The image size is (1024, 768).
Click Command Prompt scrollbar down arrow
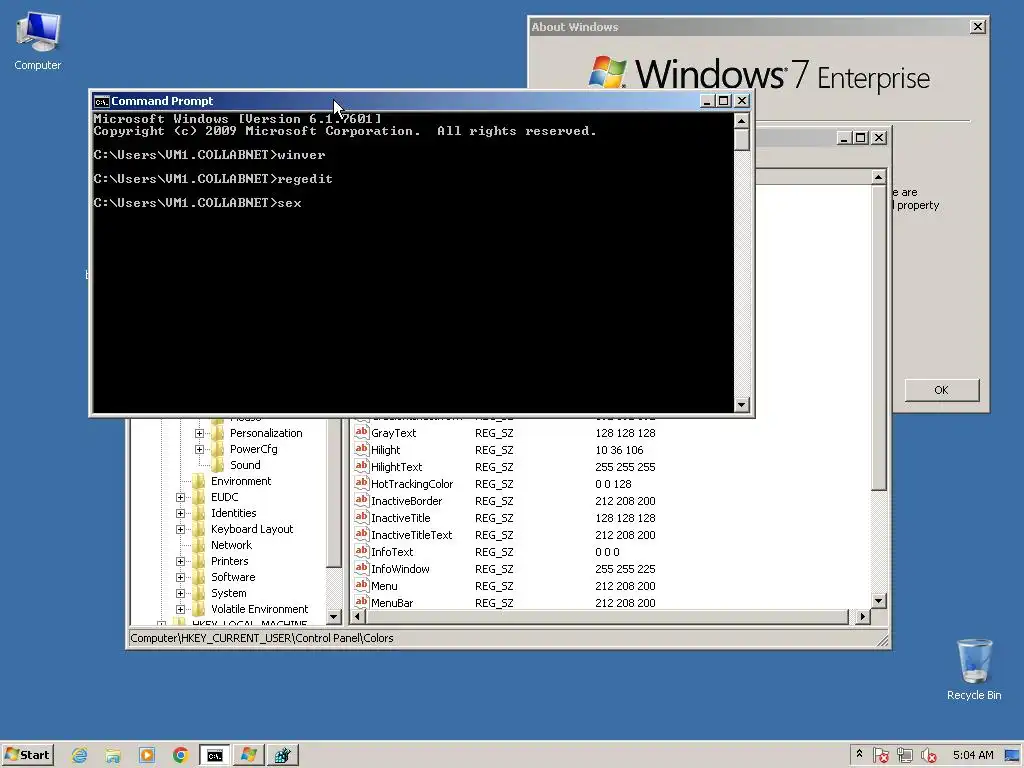(x=741, y=405)
